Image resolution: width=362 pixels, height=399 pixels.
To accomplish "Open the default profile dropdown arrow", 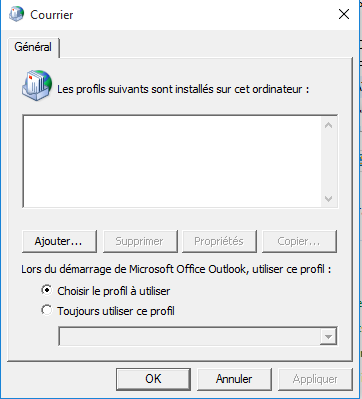I will click(x=328, y=336).
